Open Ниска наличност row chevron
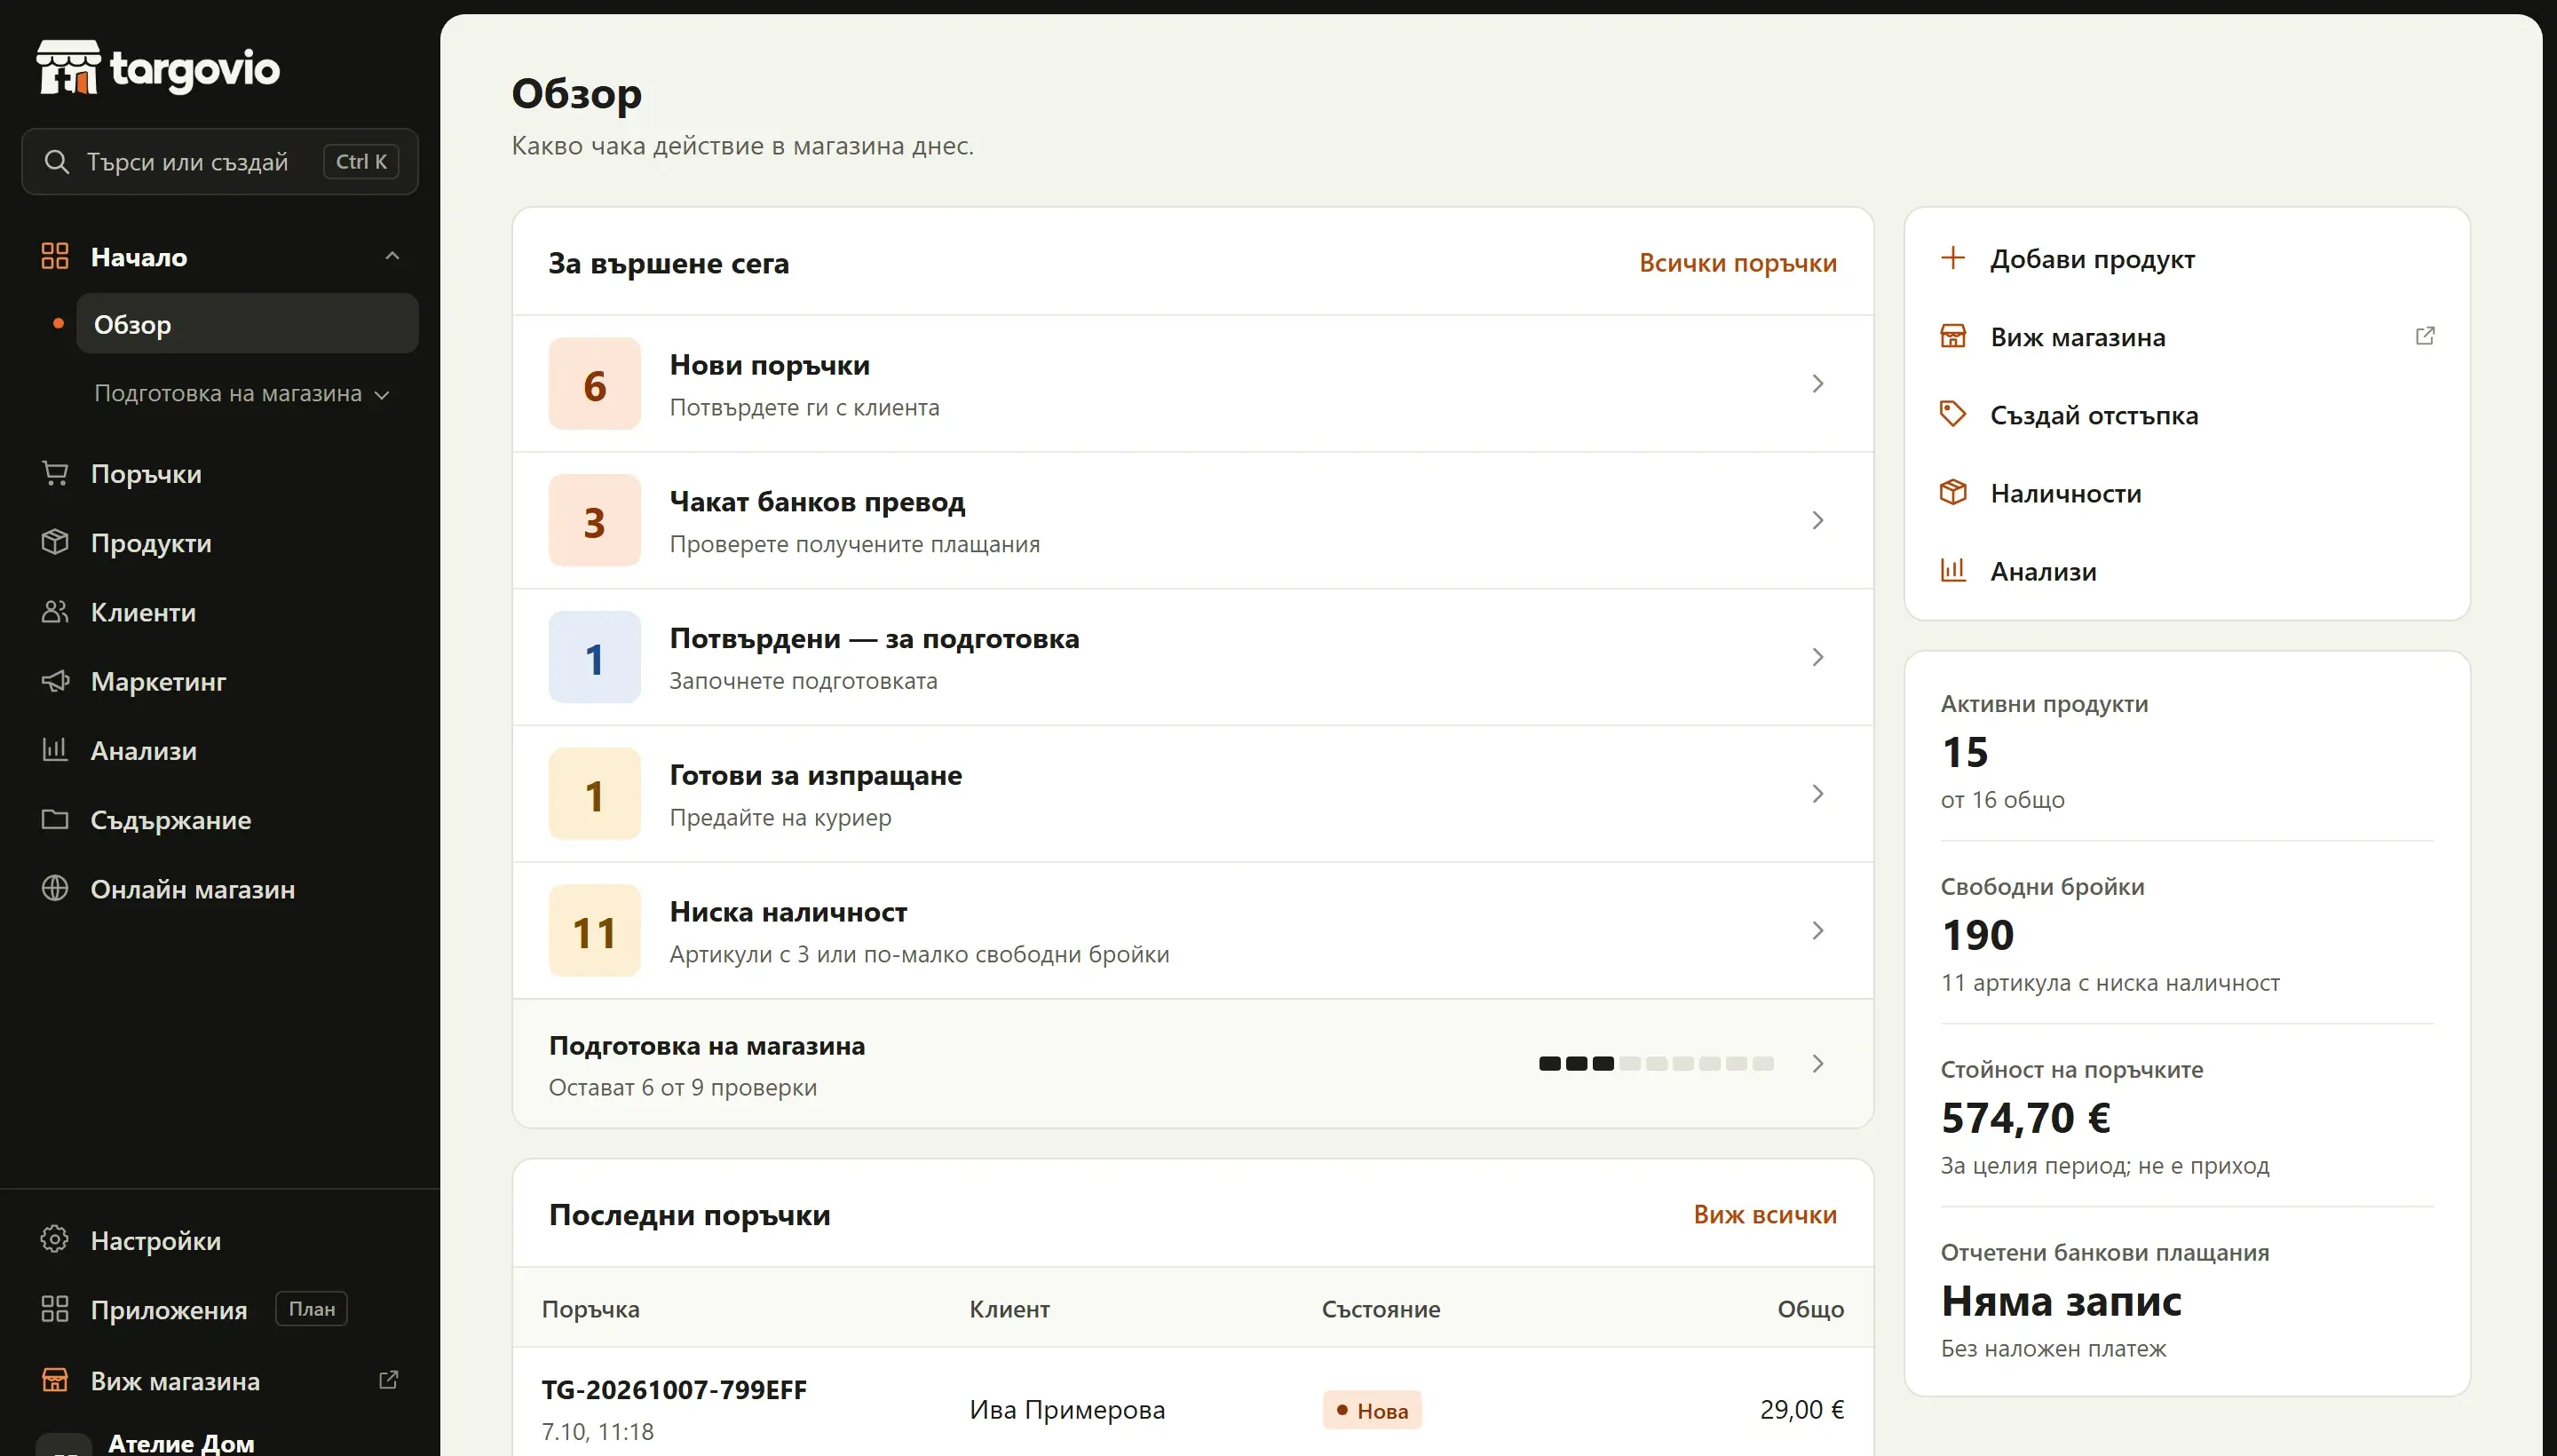 point(1818,931)
